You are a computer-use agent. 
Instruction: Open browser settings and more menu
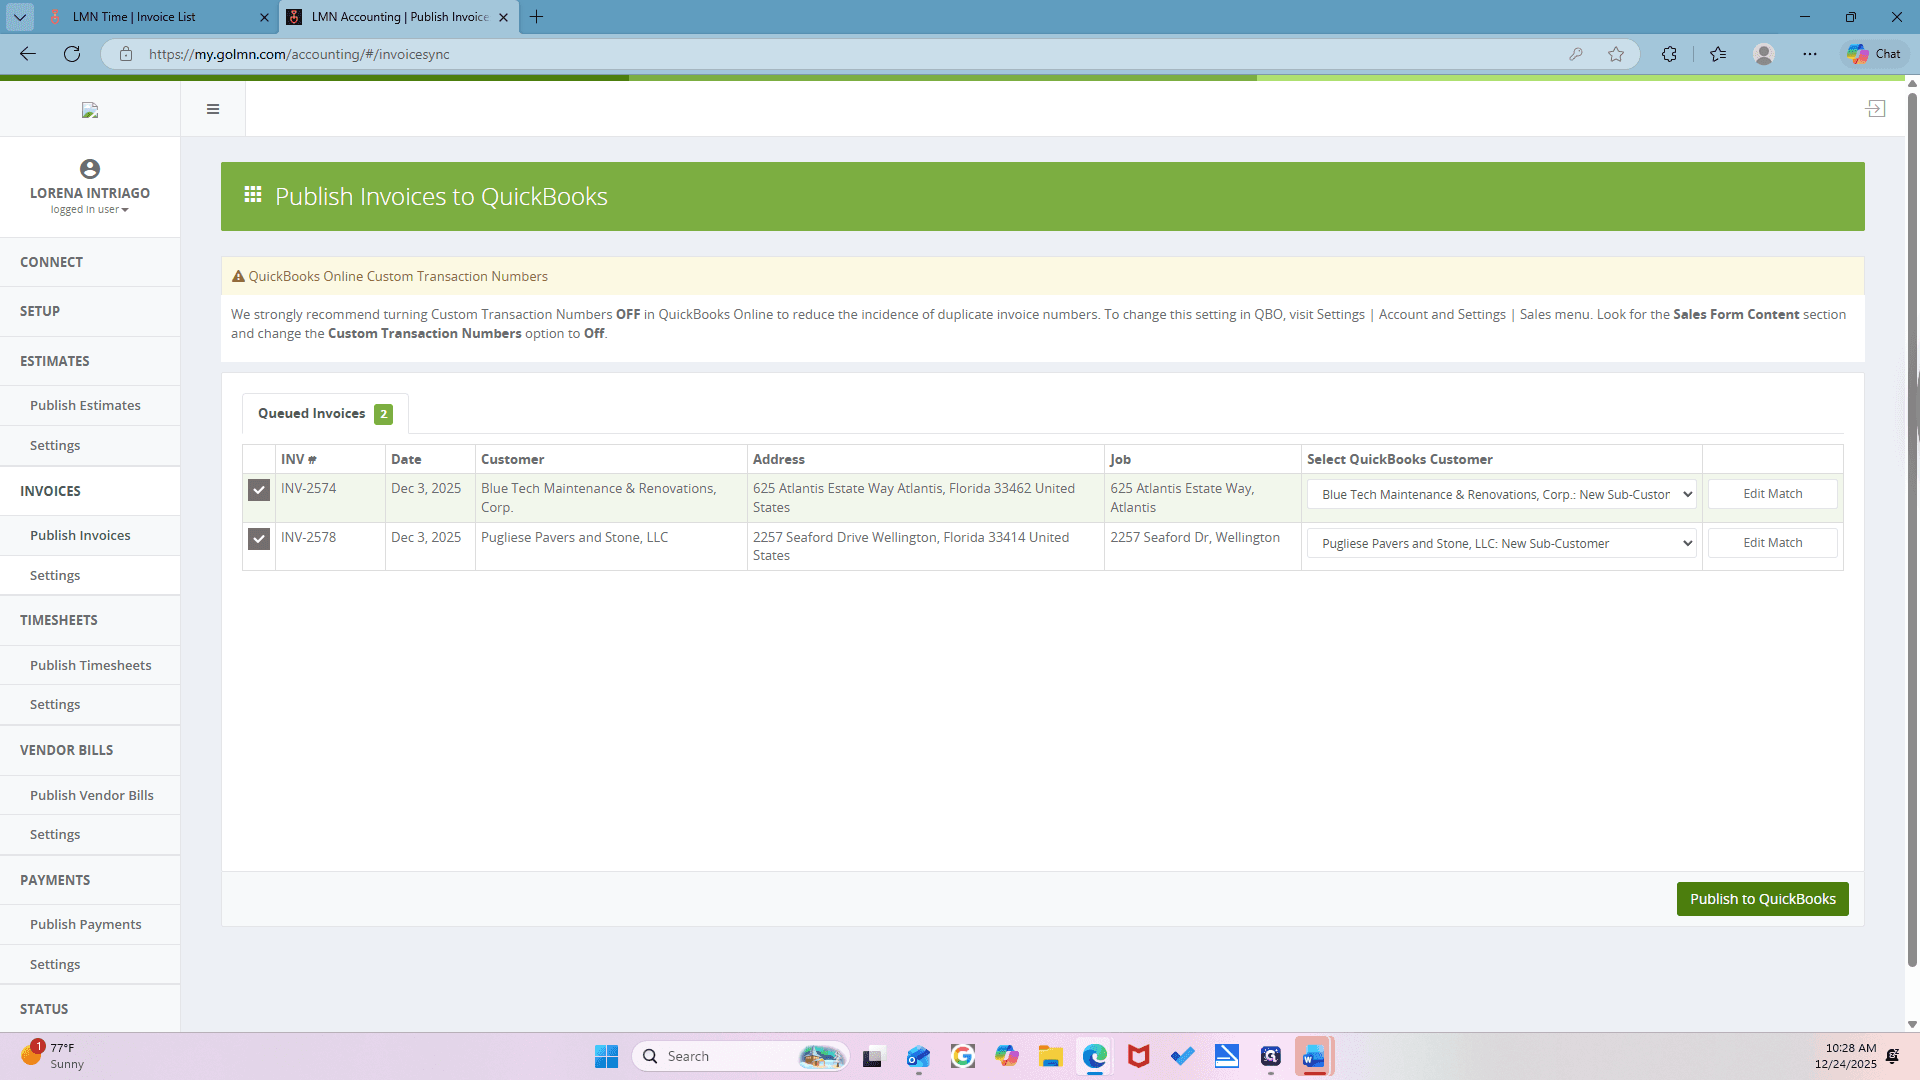1810,54
